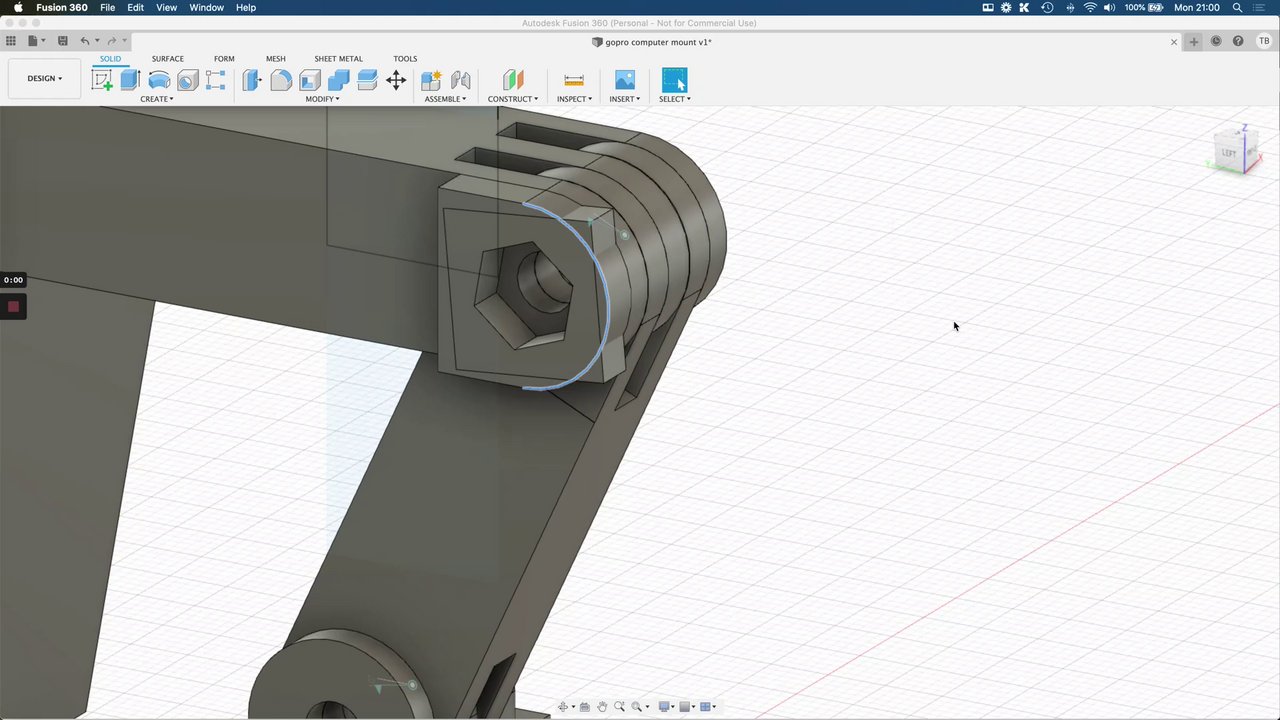Undo the last action
This screenshot has height=720, width=1280.
[85, 41]
